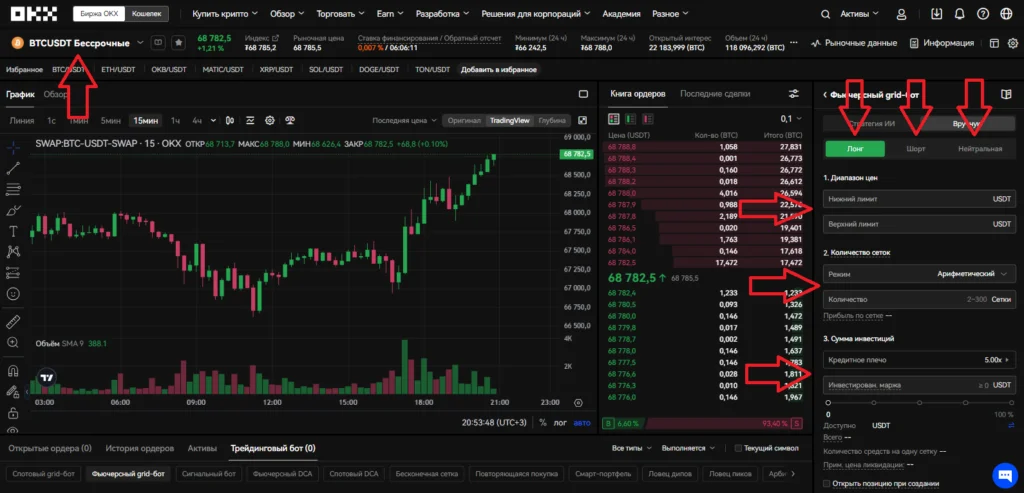Click the Нижний лимит input field
This screenshot has height=493, width=1024.
919,200
